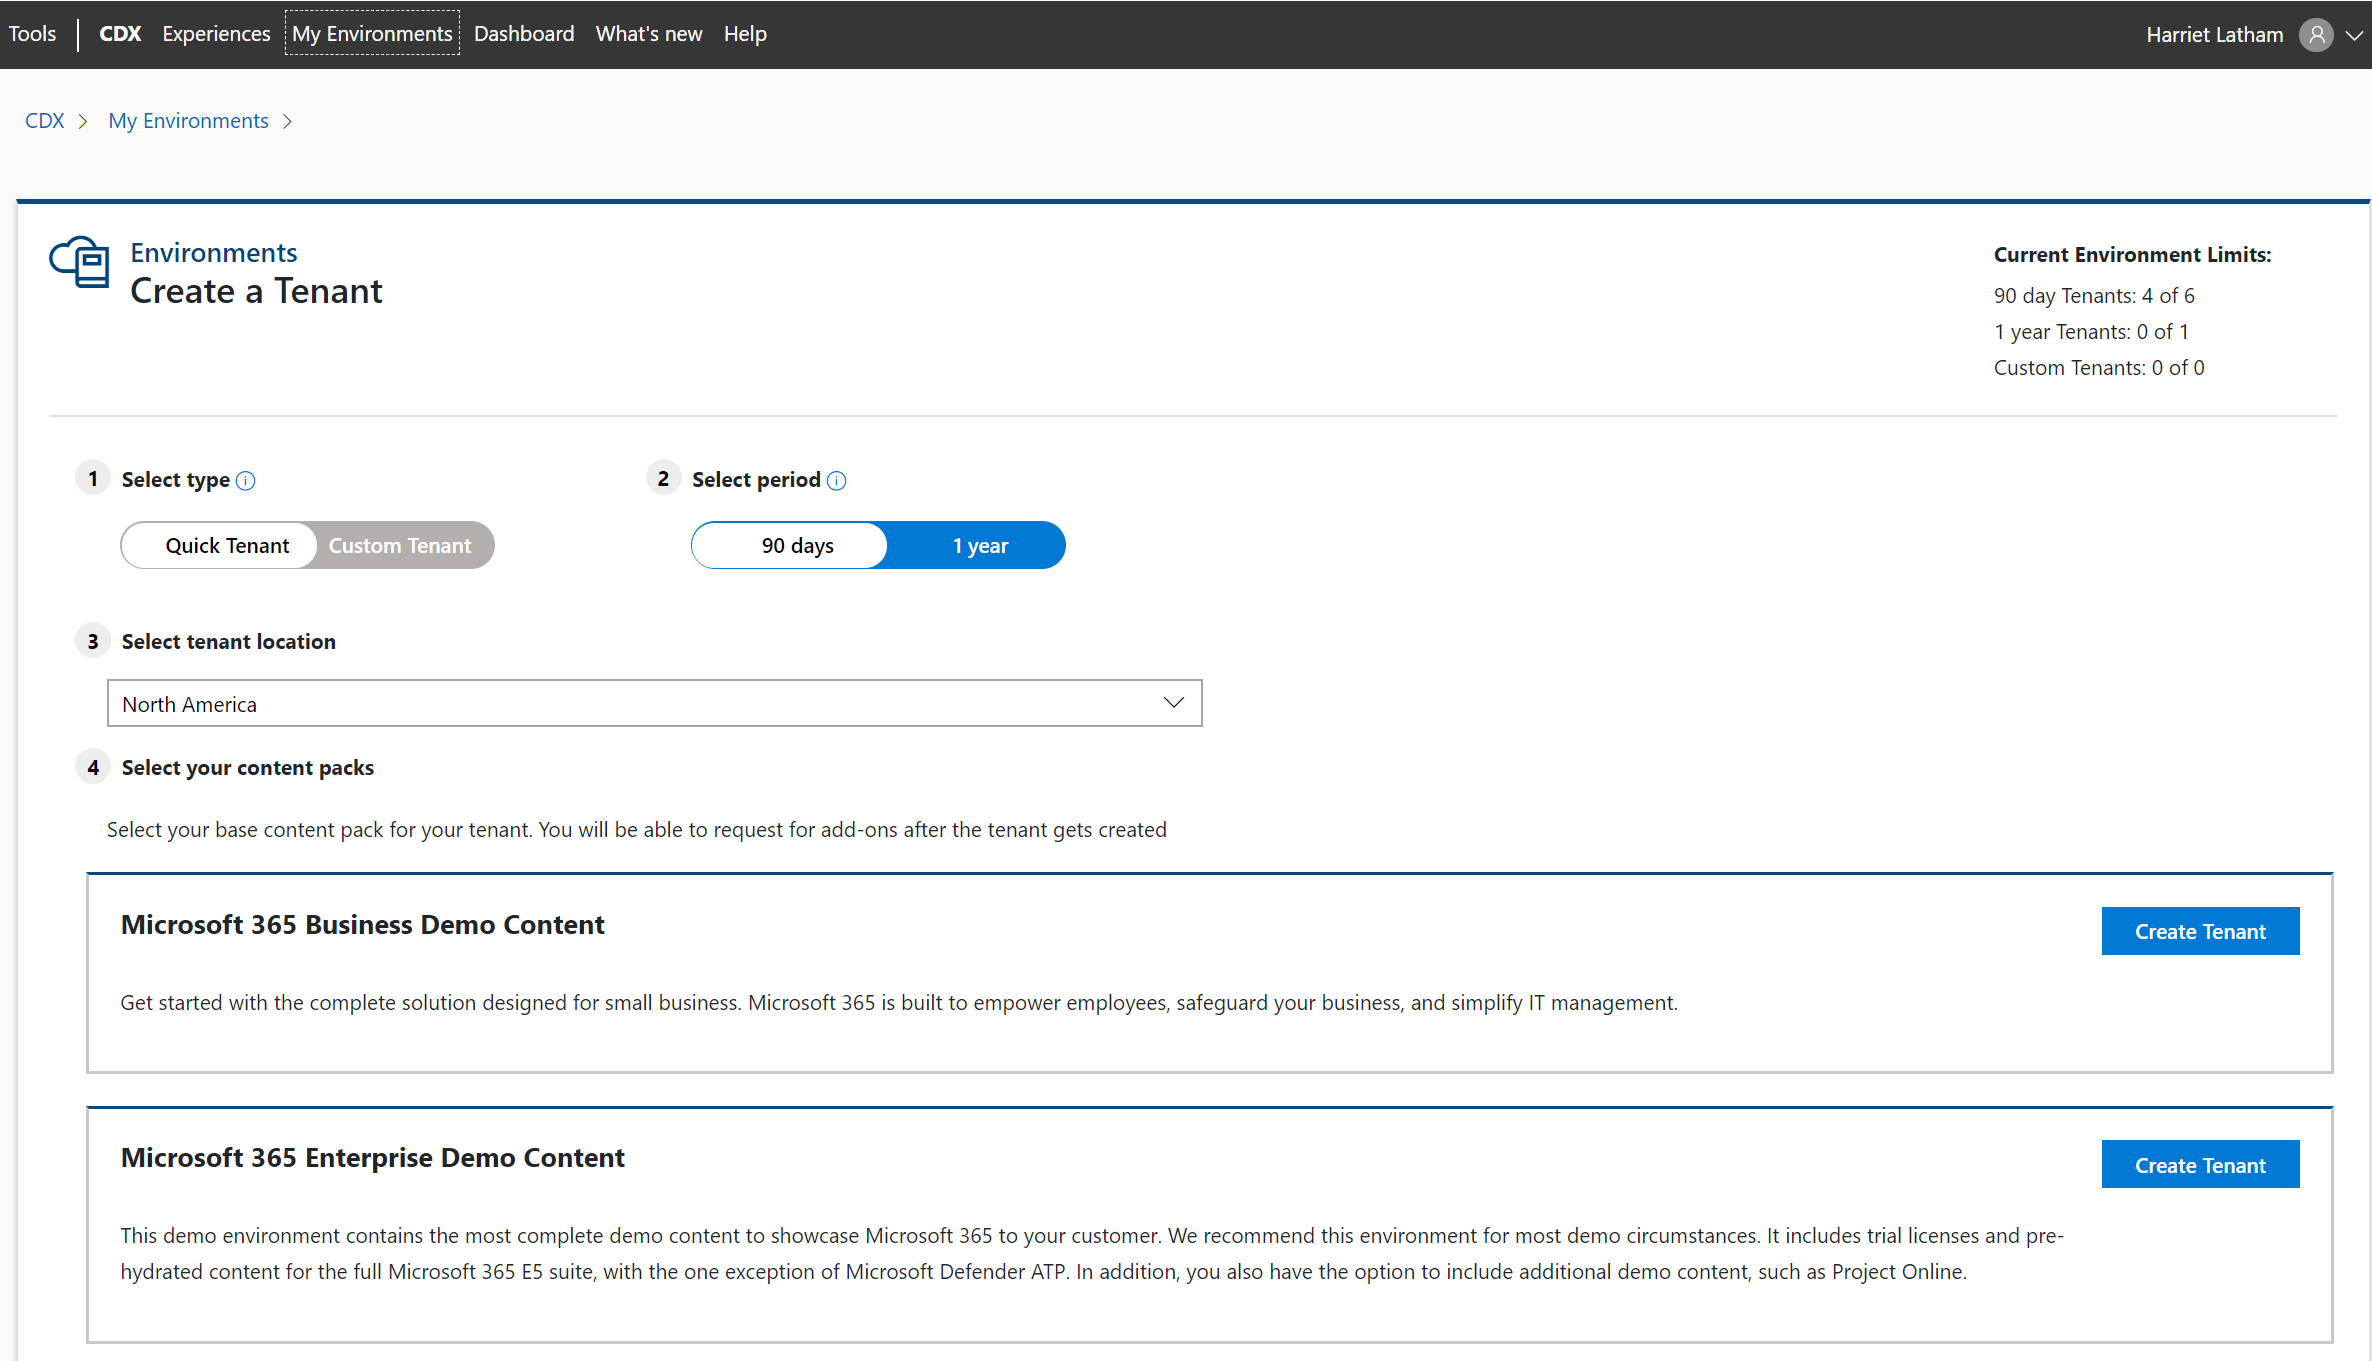Screen dimensions: 2372x1361
Task: Click the '1 year Tenants: 0 of 1' text
Action: [2091, 332]
